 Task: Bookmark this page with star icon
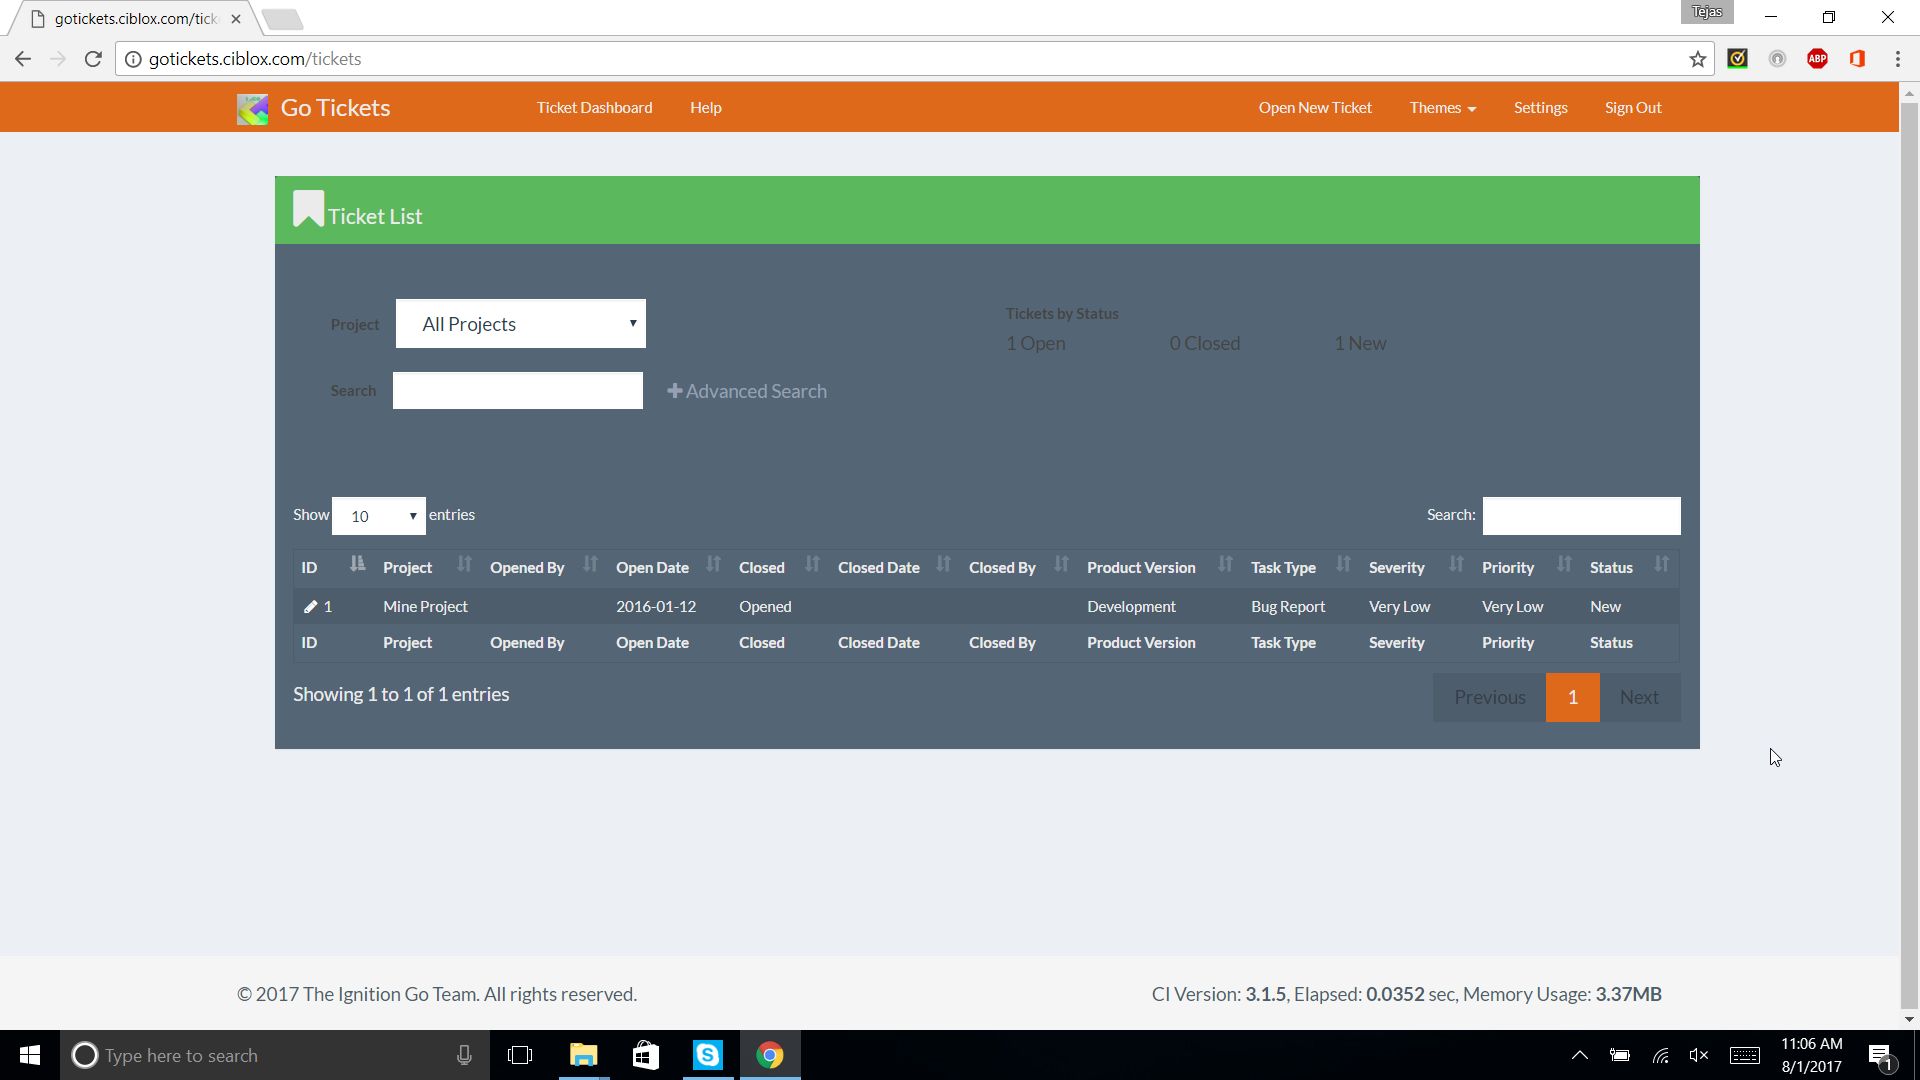1697,59
